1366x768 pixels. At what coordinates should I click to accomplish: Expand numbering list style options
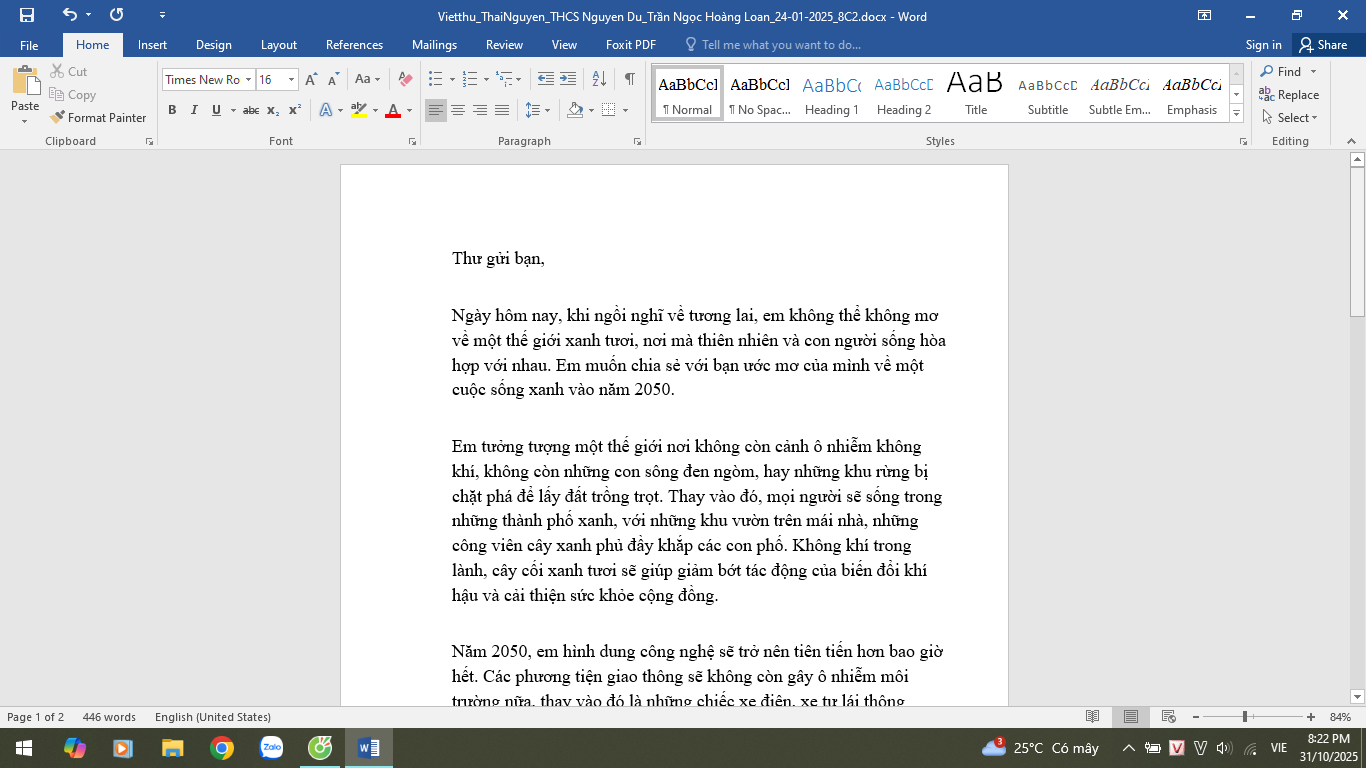(x=486, y=79)
